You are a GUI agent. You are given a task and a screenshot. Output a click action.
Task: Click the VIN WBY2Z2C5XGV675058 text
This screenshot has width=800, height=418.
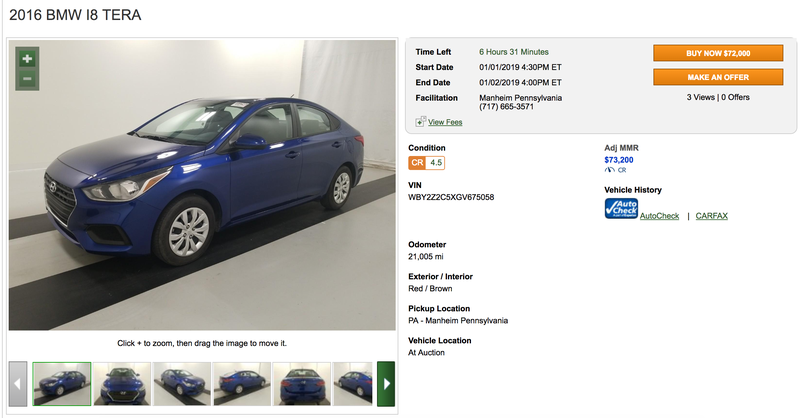tap(451, 197)
